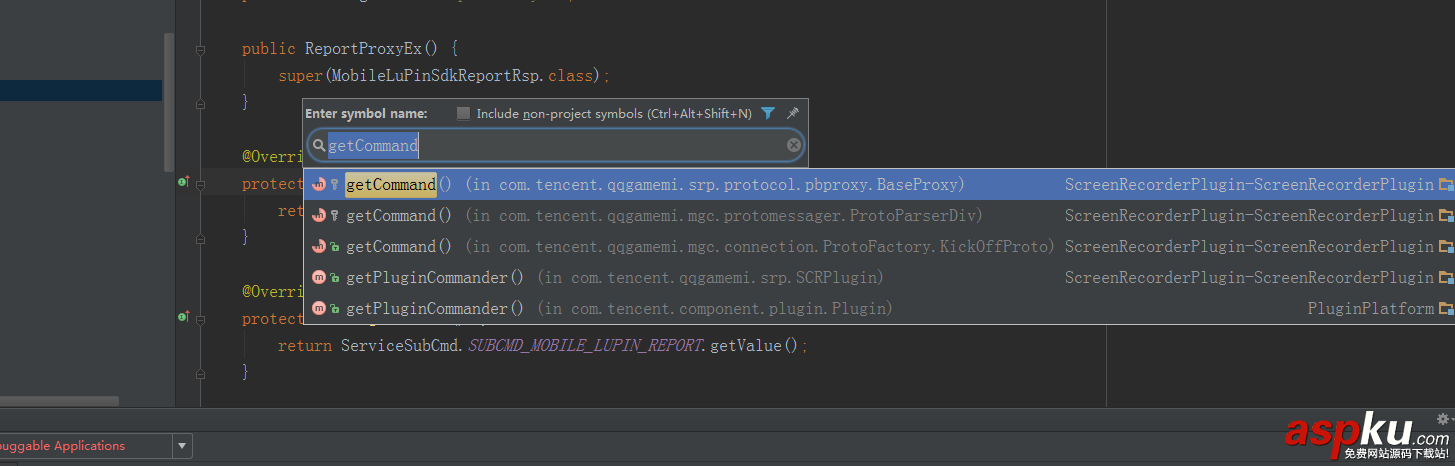Click the magnifier icon in search field
Viewport: 1455px width, 466px height.
319,146
